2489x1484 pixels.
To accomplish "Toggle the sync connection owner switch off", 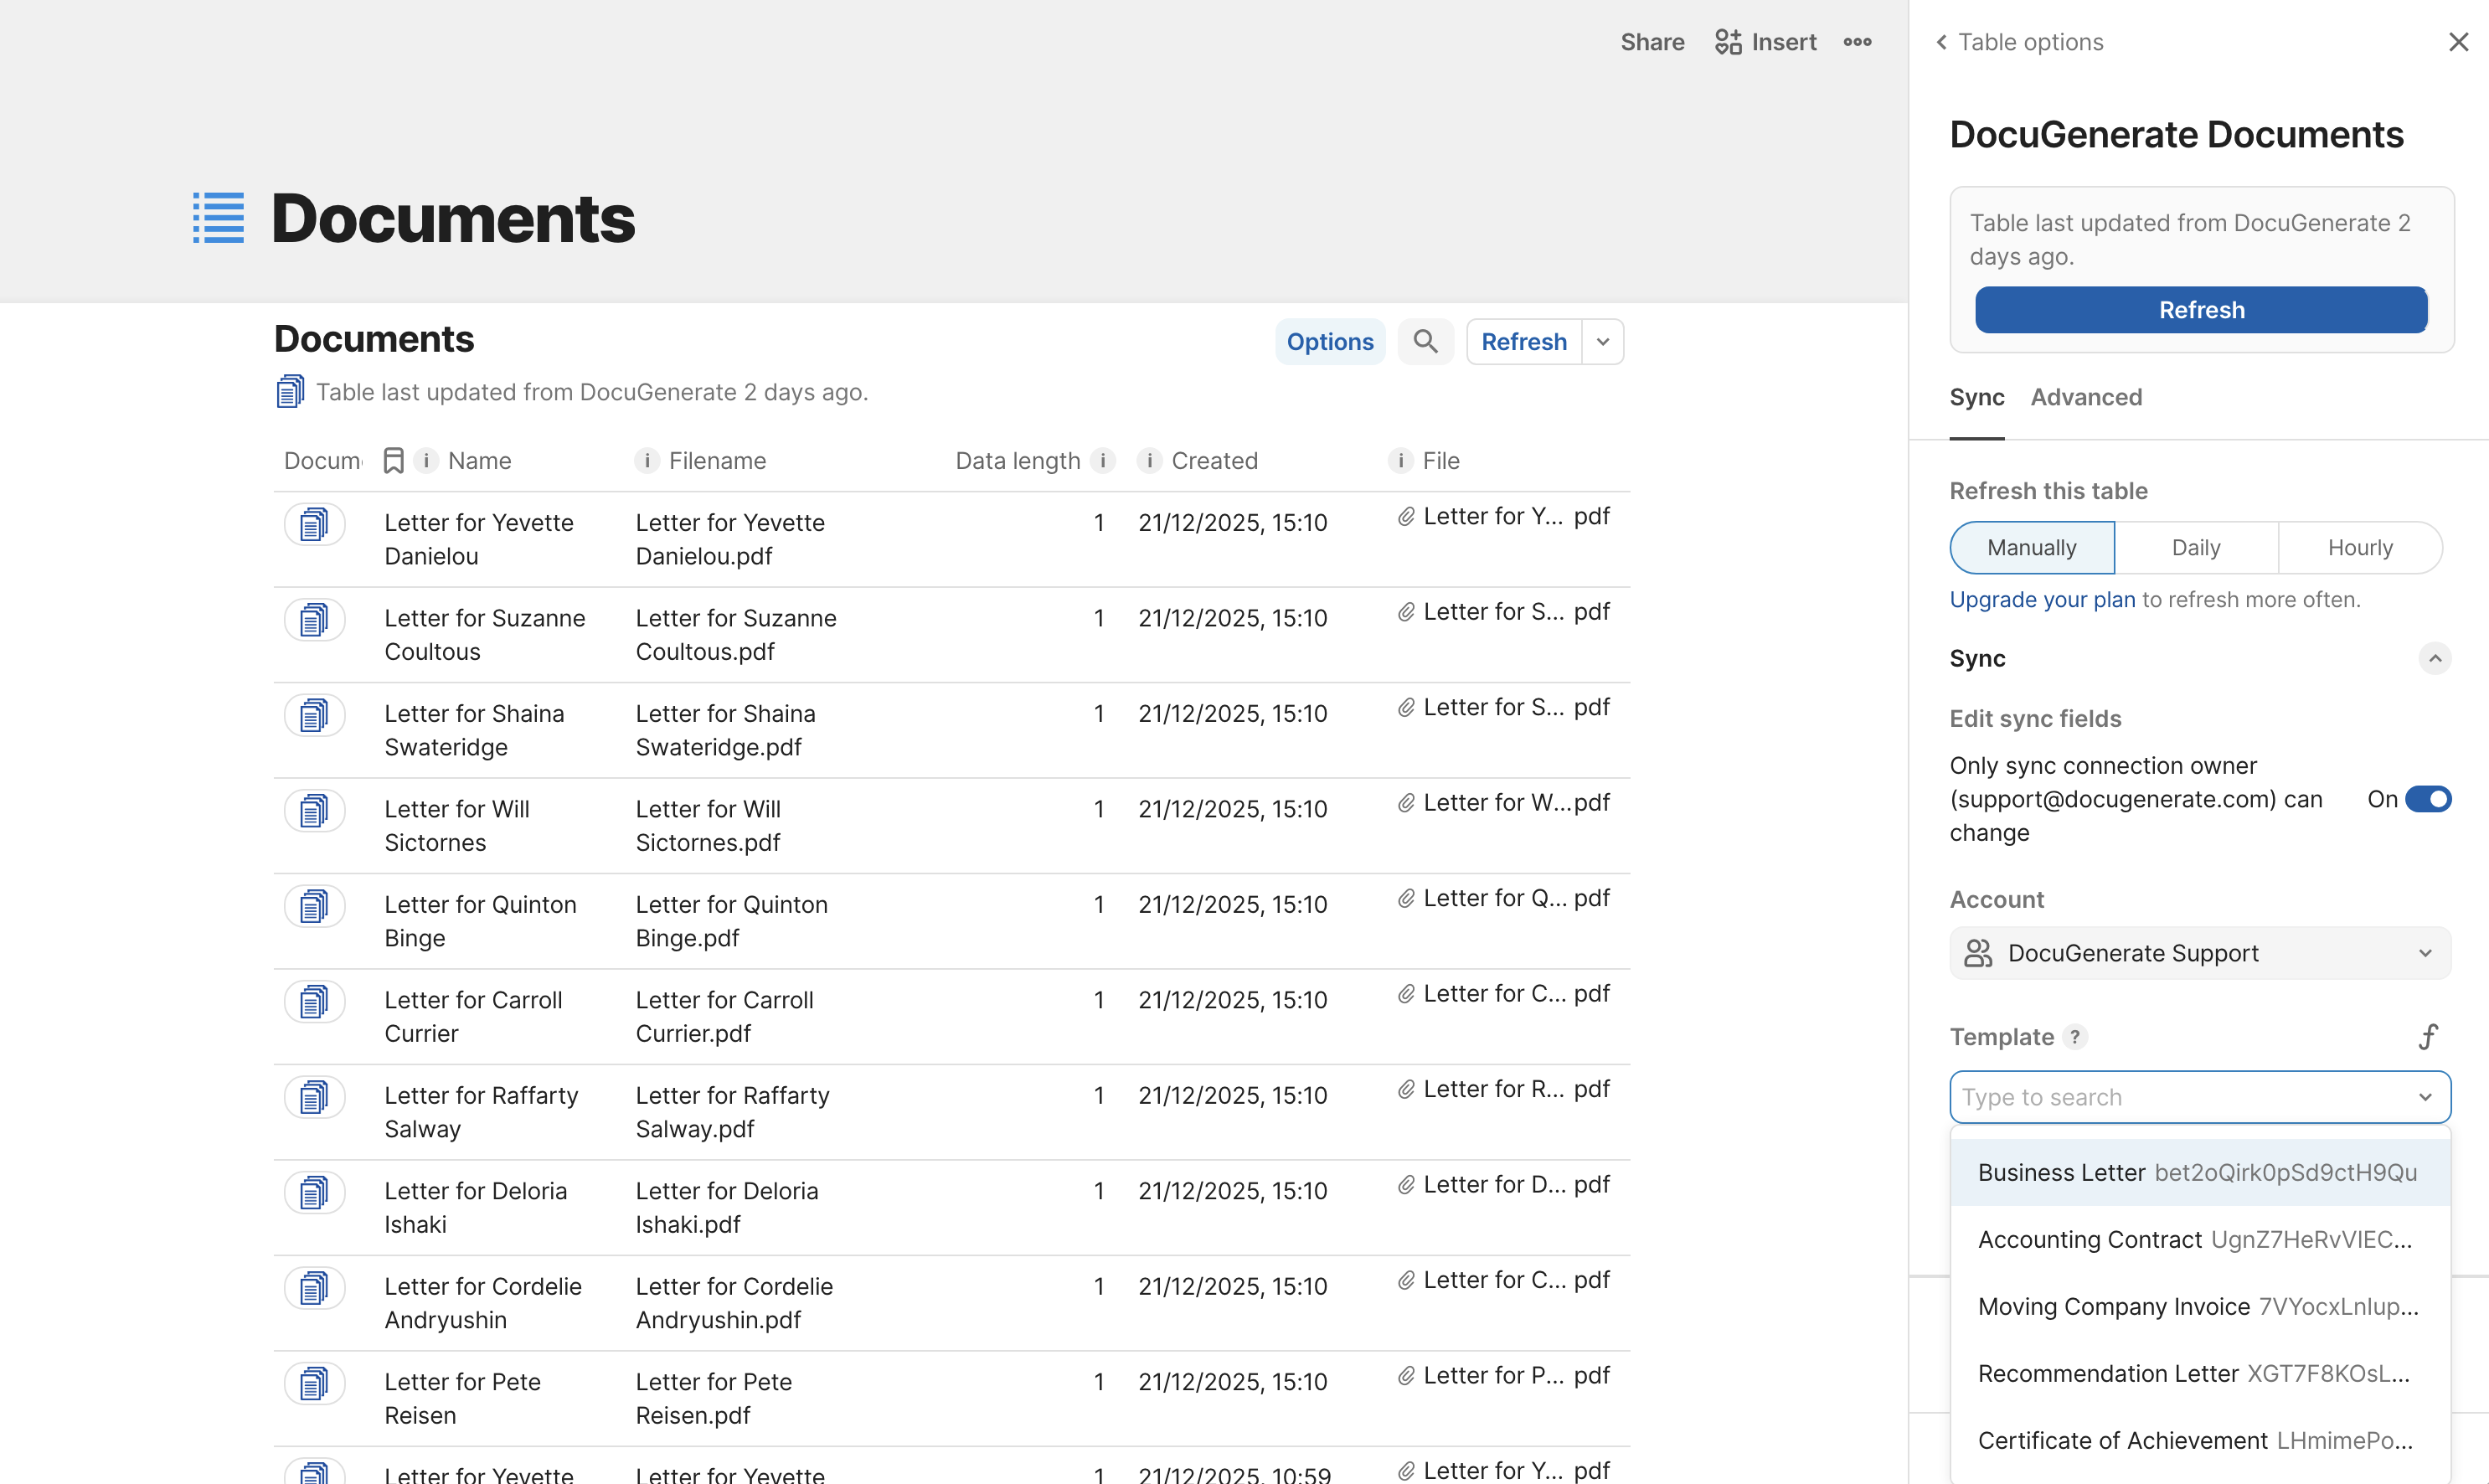I will (x=2429, y=798).
